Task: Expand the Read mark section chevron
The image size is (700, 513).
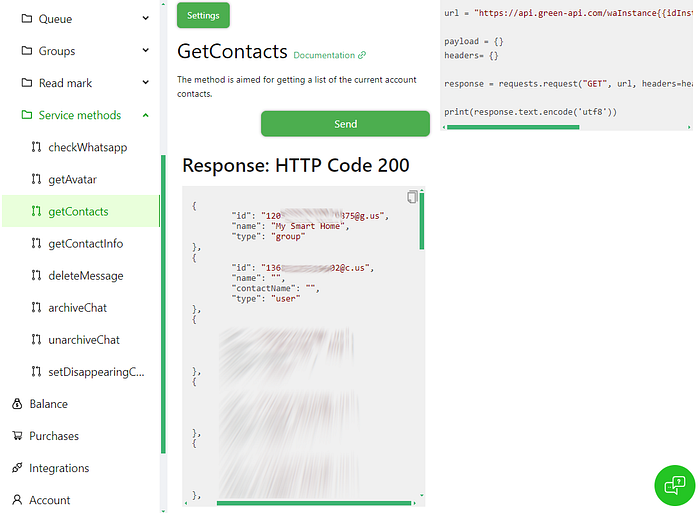Action: pyautogui.click(x=146, y=83)
